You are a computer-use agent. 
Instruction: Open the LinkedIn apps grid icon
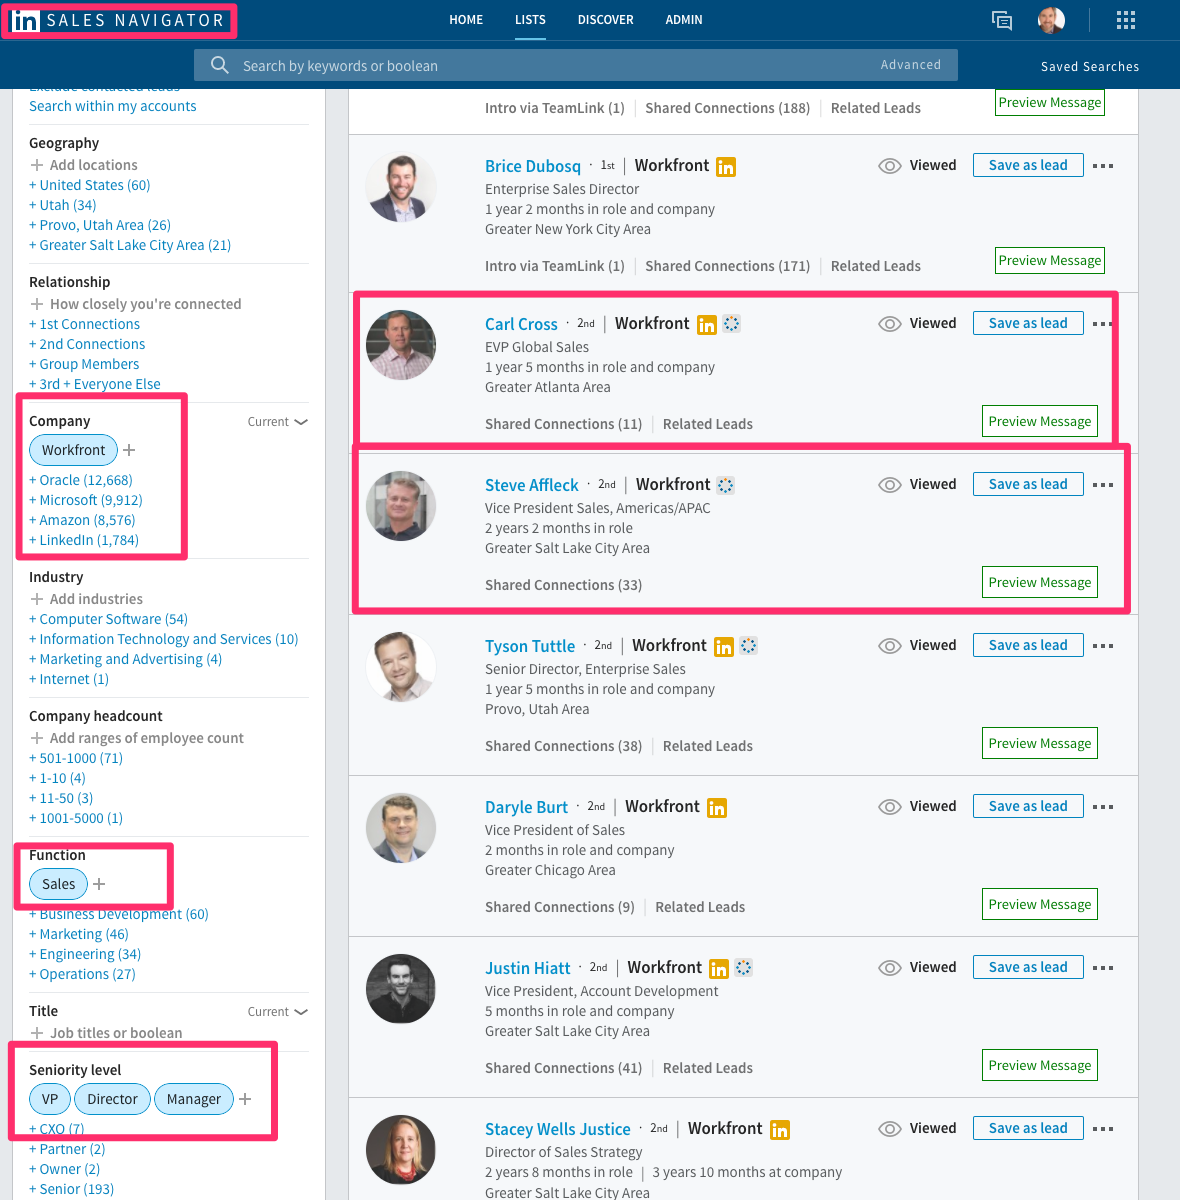click(1126, 20)
